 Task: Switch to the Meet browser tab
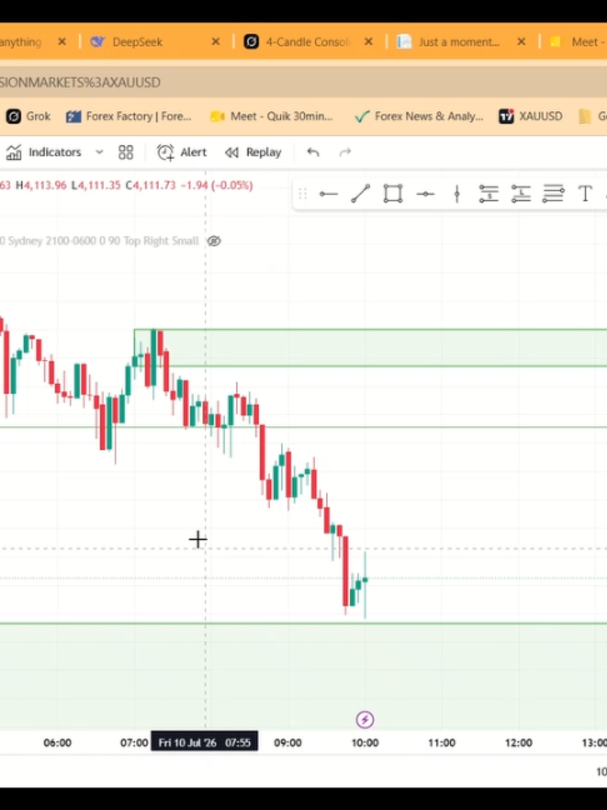pos(579,42)
